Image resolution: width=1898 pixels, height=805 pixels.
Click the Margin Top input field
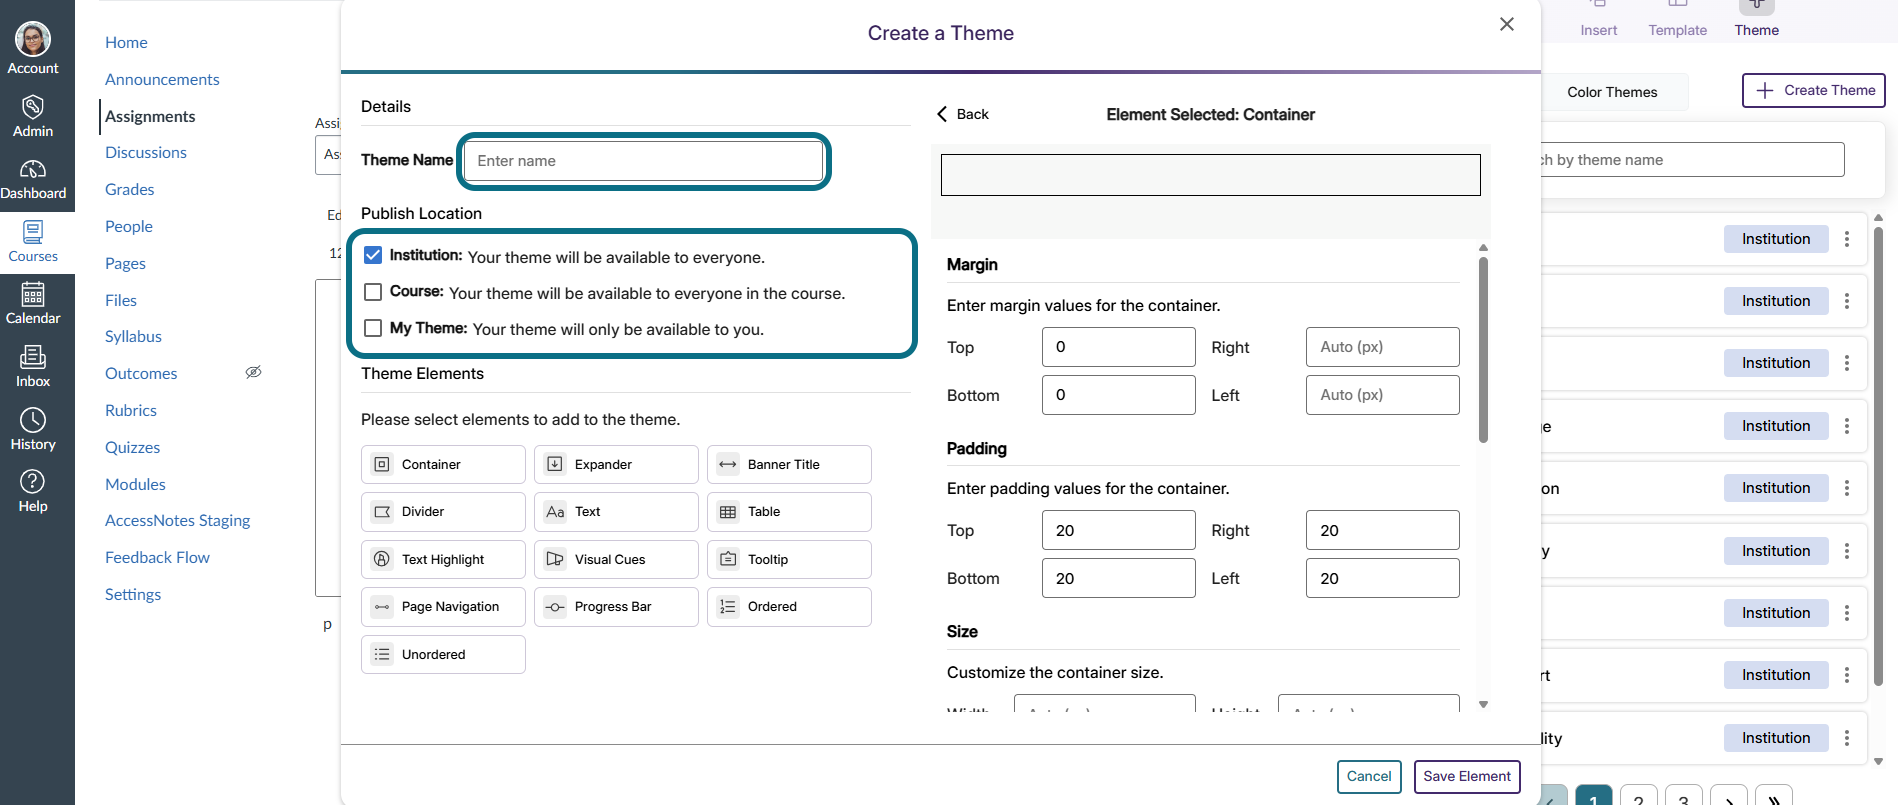[1118, 347]
